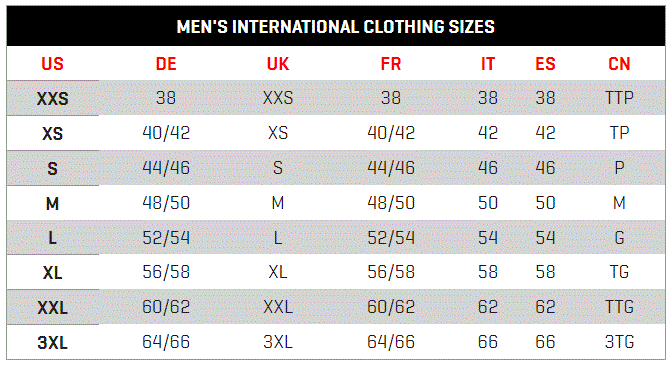Click the TTP cell in the CN column
671x366 pixels.
tap(619, 98)
